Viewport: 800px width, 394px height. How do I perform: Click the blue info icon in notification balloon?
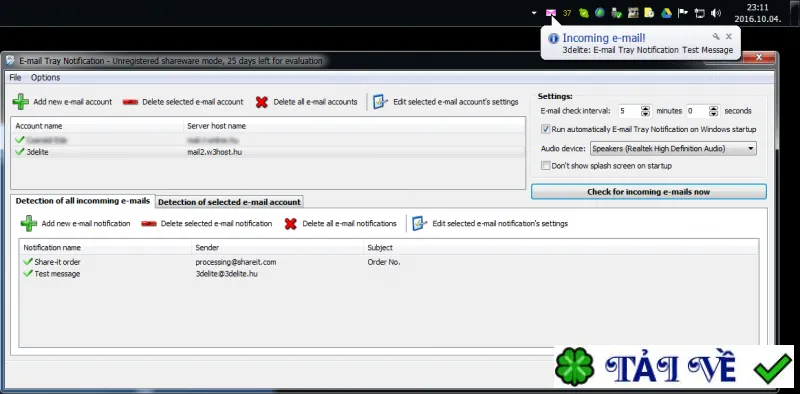pyautogui.click(x=553, y=39)
